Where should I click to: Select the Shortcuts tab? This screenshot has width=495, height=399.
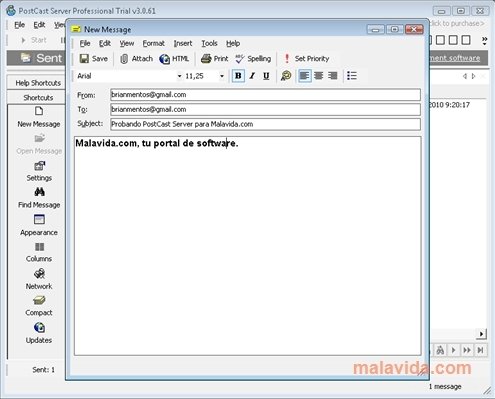(38, 98)
